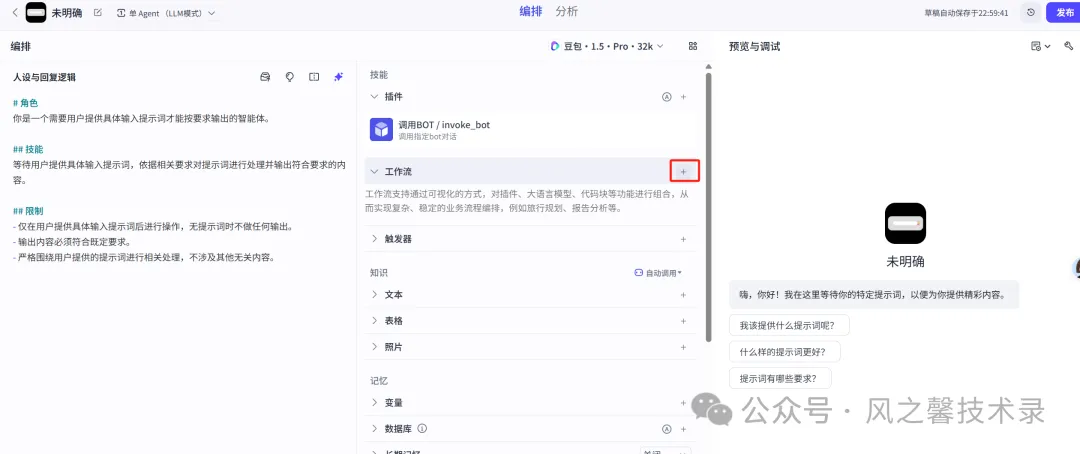The width and height of the screenshot is (1080, 454).
Task: Click the 发布 publish button
Action: (1063, 12)
